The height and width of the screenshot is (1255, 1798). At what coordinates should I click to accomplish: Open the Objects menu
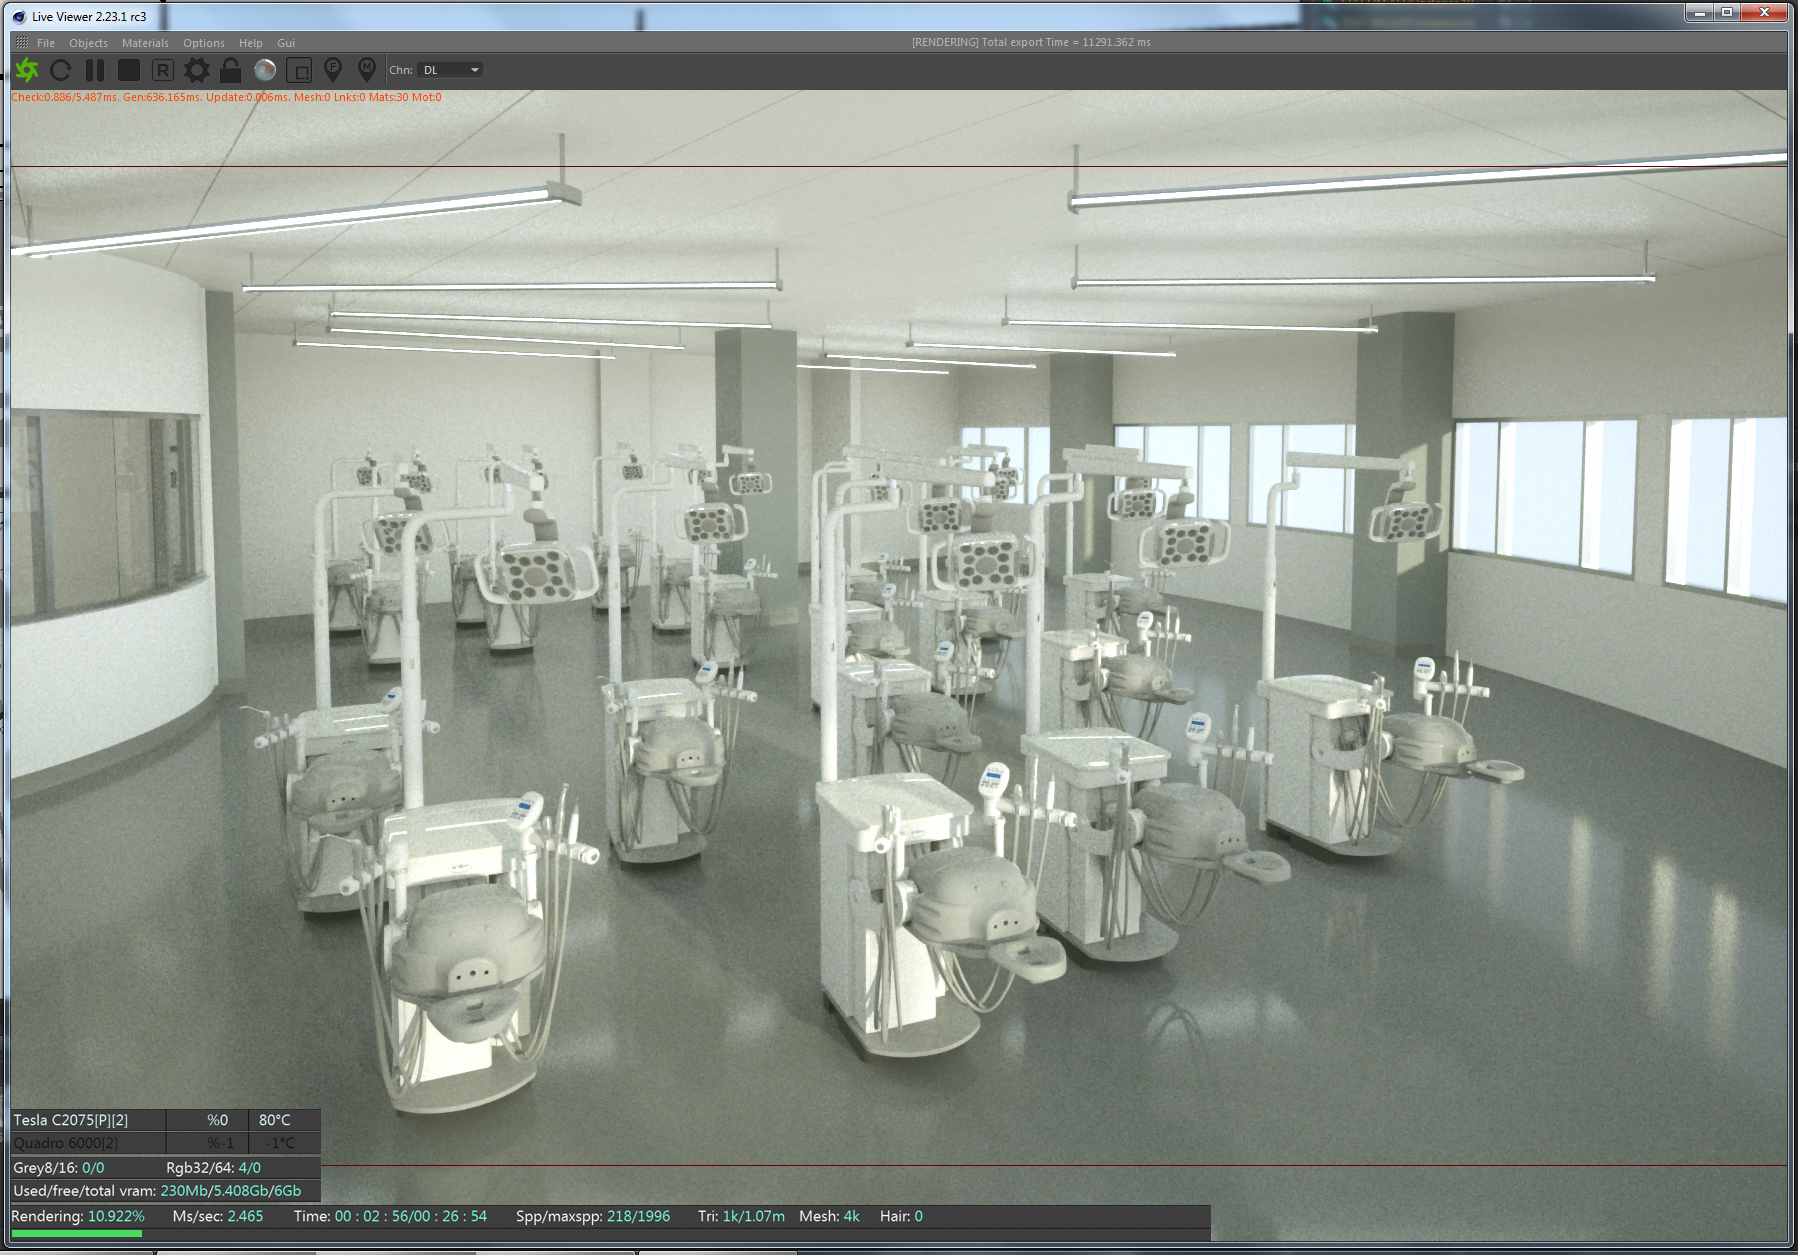88,43
